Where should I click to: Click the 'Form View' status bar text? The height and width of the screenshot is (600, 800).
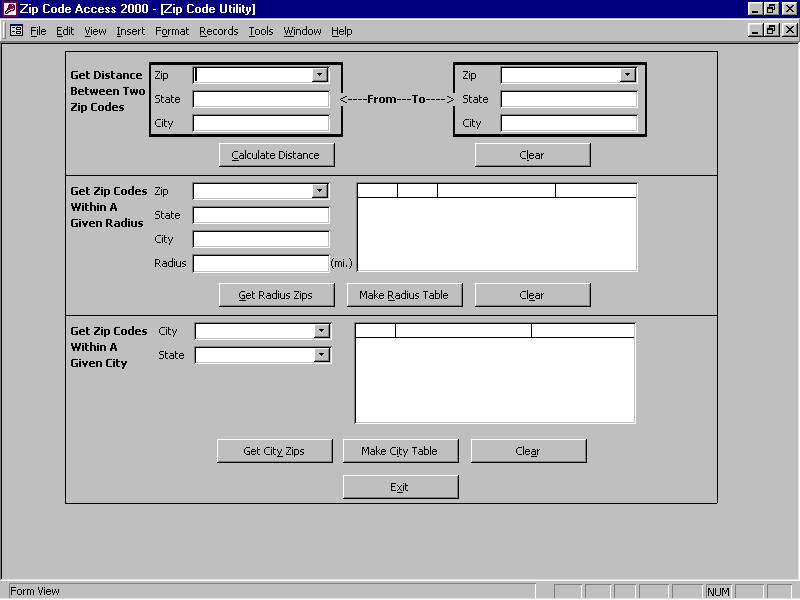(x=35, y=591)
